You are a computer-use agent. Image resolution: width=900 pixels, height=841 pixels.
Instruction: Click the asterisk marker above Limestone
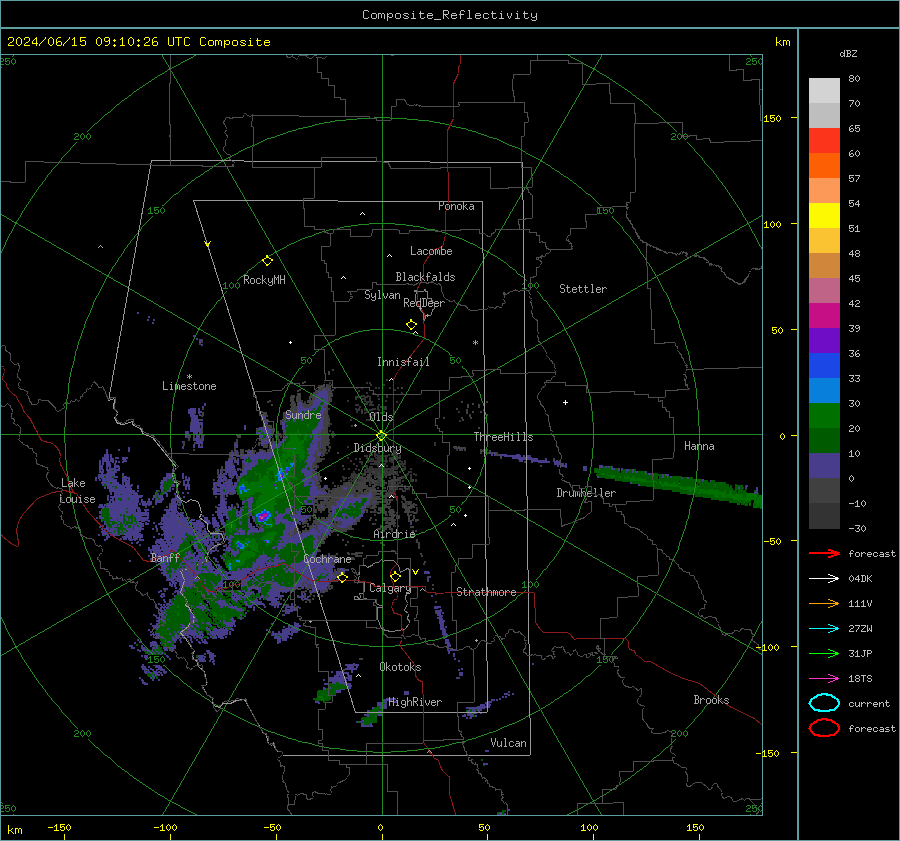point(189,377)
